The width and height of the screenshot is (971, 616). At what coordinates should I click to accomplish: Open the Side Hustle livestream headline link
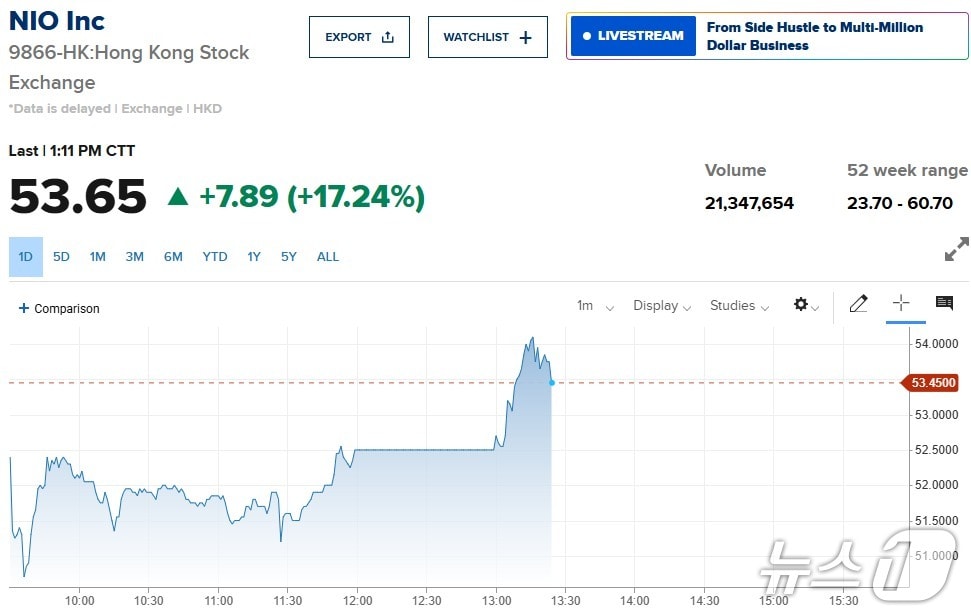[x=814, y=36]
